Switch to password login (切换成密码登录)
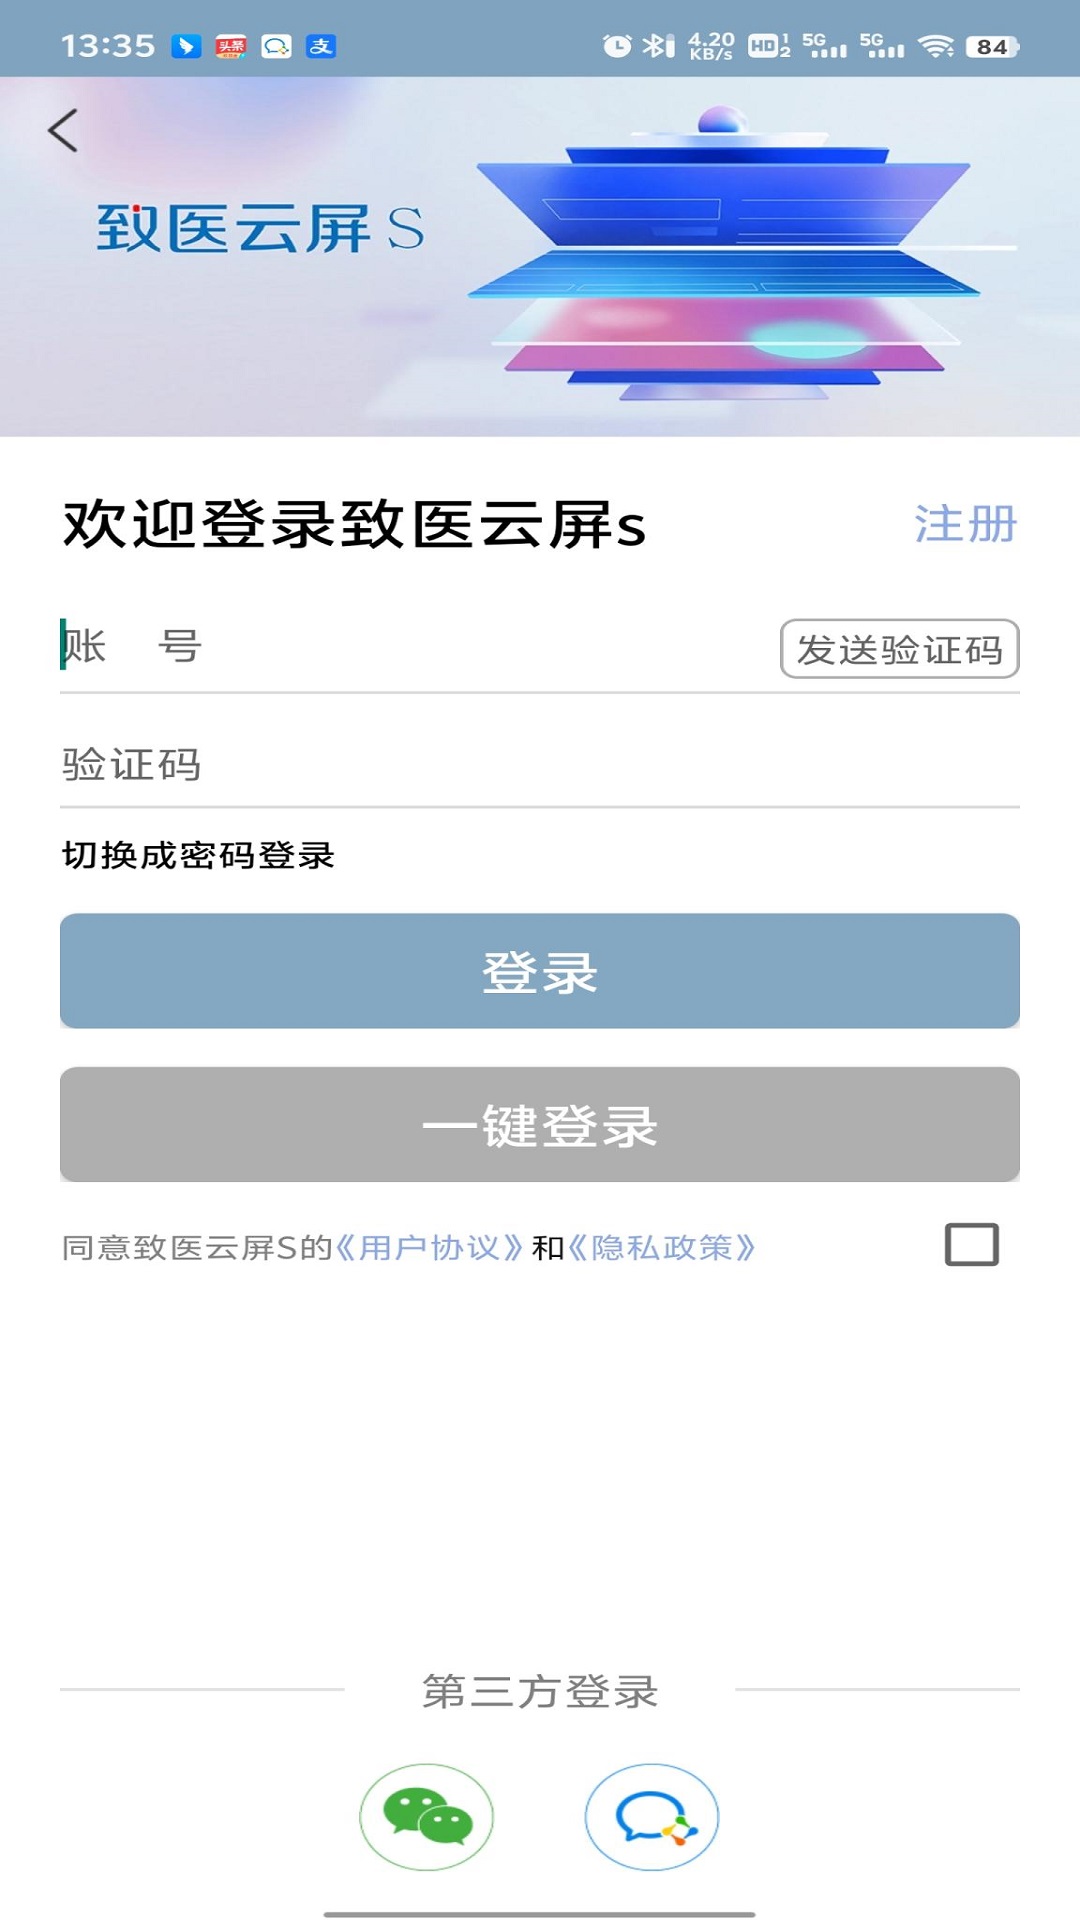This screenshot has height=1920, width=1080. coord(198,856)
